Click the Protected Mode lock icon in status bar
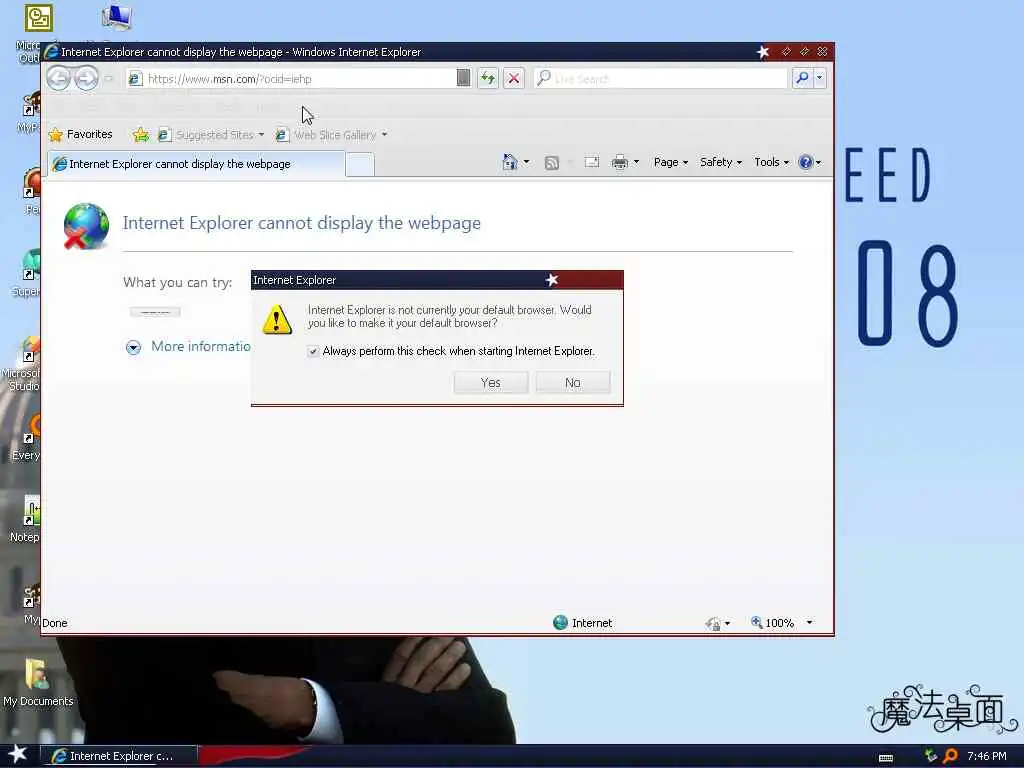The image size is (1024, 768). click(713, 623)
